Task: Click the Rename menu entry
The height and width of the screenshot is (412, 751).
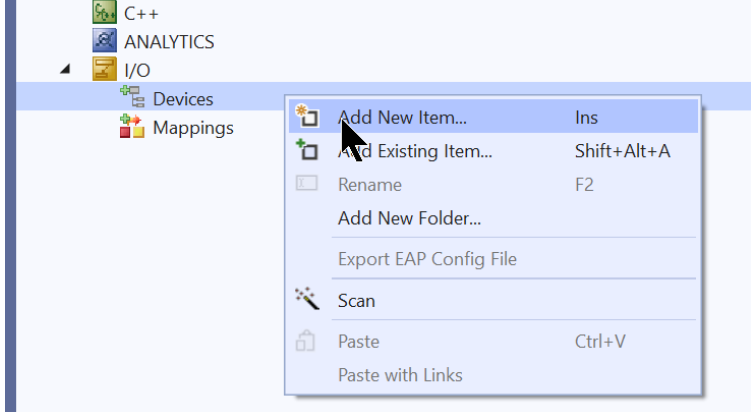Action: tap(493, 184)
